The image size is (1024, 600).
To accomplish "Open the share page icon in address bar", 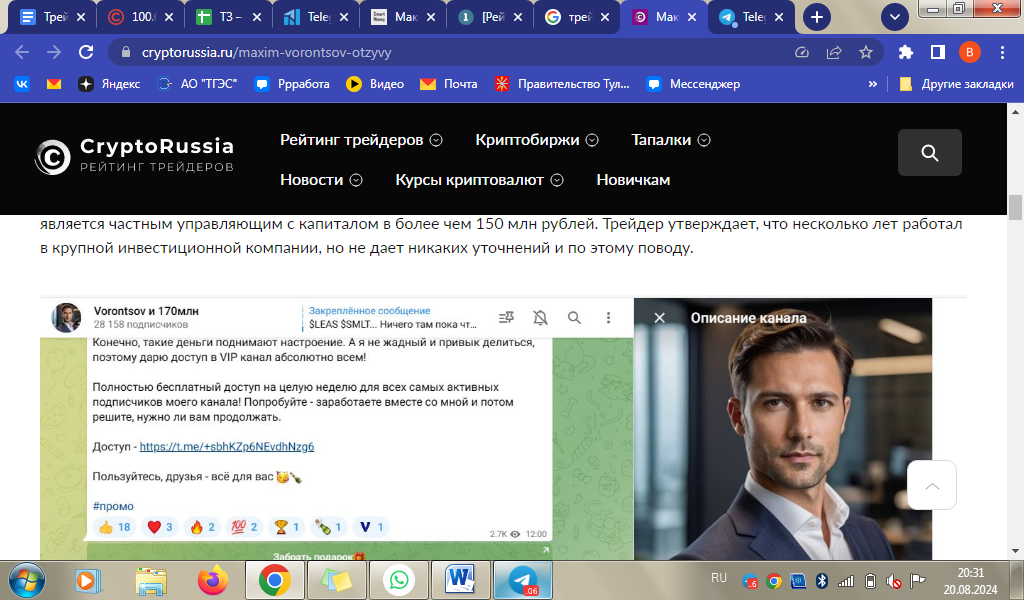I will [834, 52].
